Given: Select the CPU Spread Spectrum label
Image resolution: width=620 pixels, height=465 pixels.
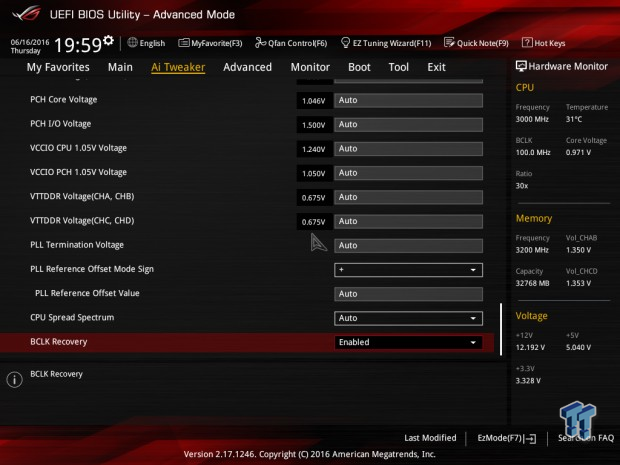Looking at the screenshot, I should (x=72, y=318).
